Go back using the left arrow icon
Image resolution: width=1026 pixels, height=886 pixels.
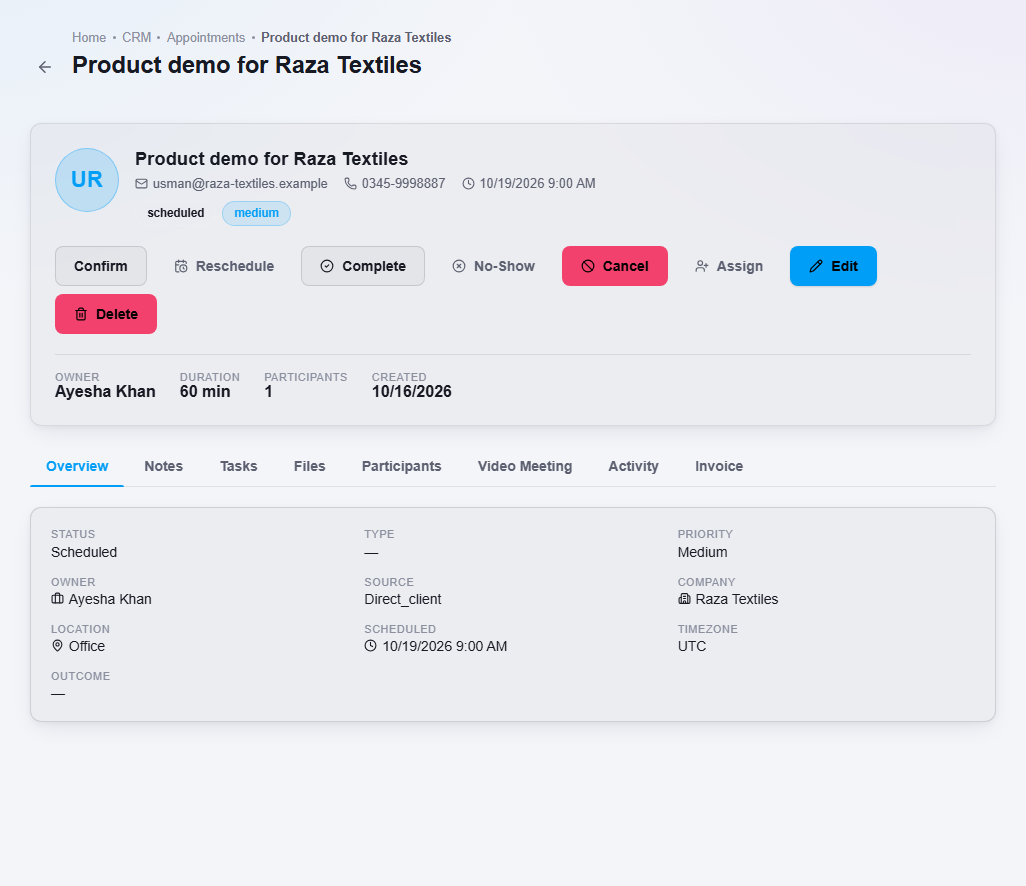(x=44, y=67)
